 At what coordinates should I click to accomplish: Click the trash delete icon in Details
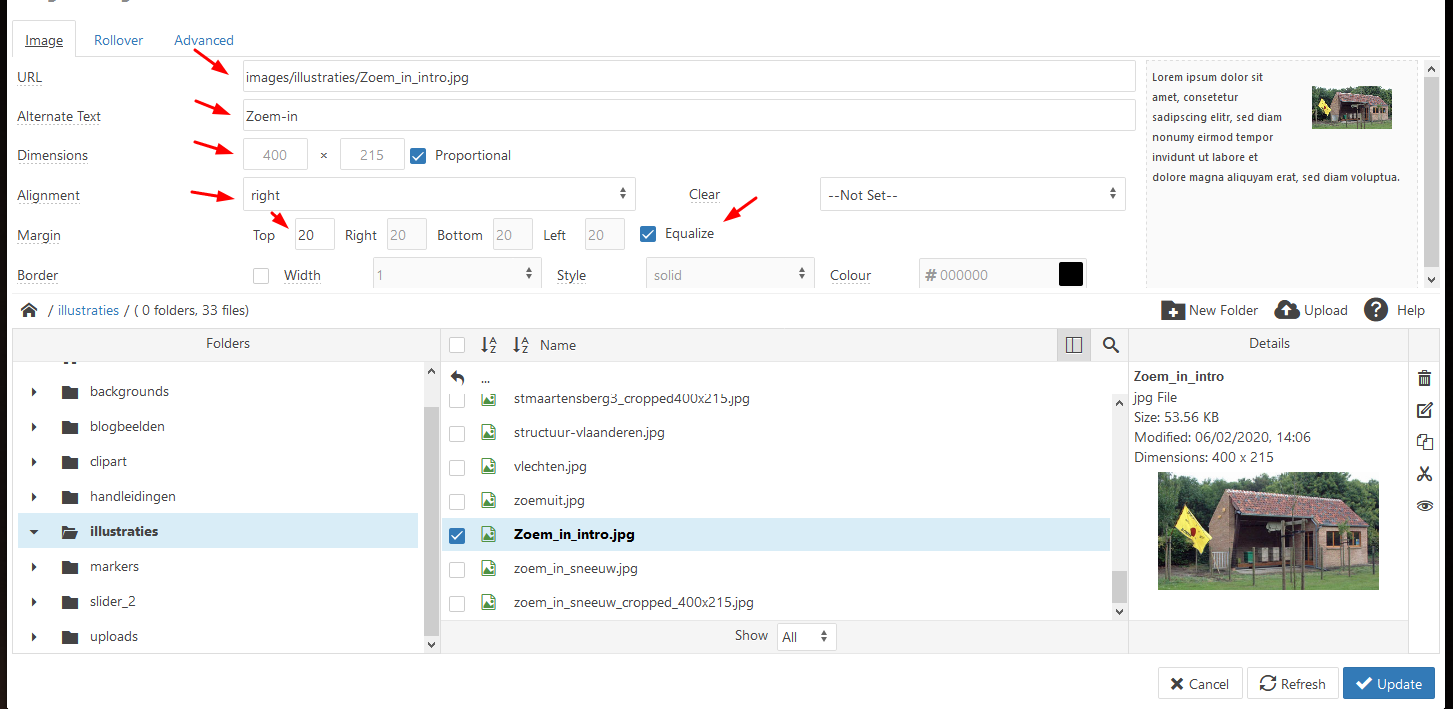tap(1425, 378)
